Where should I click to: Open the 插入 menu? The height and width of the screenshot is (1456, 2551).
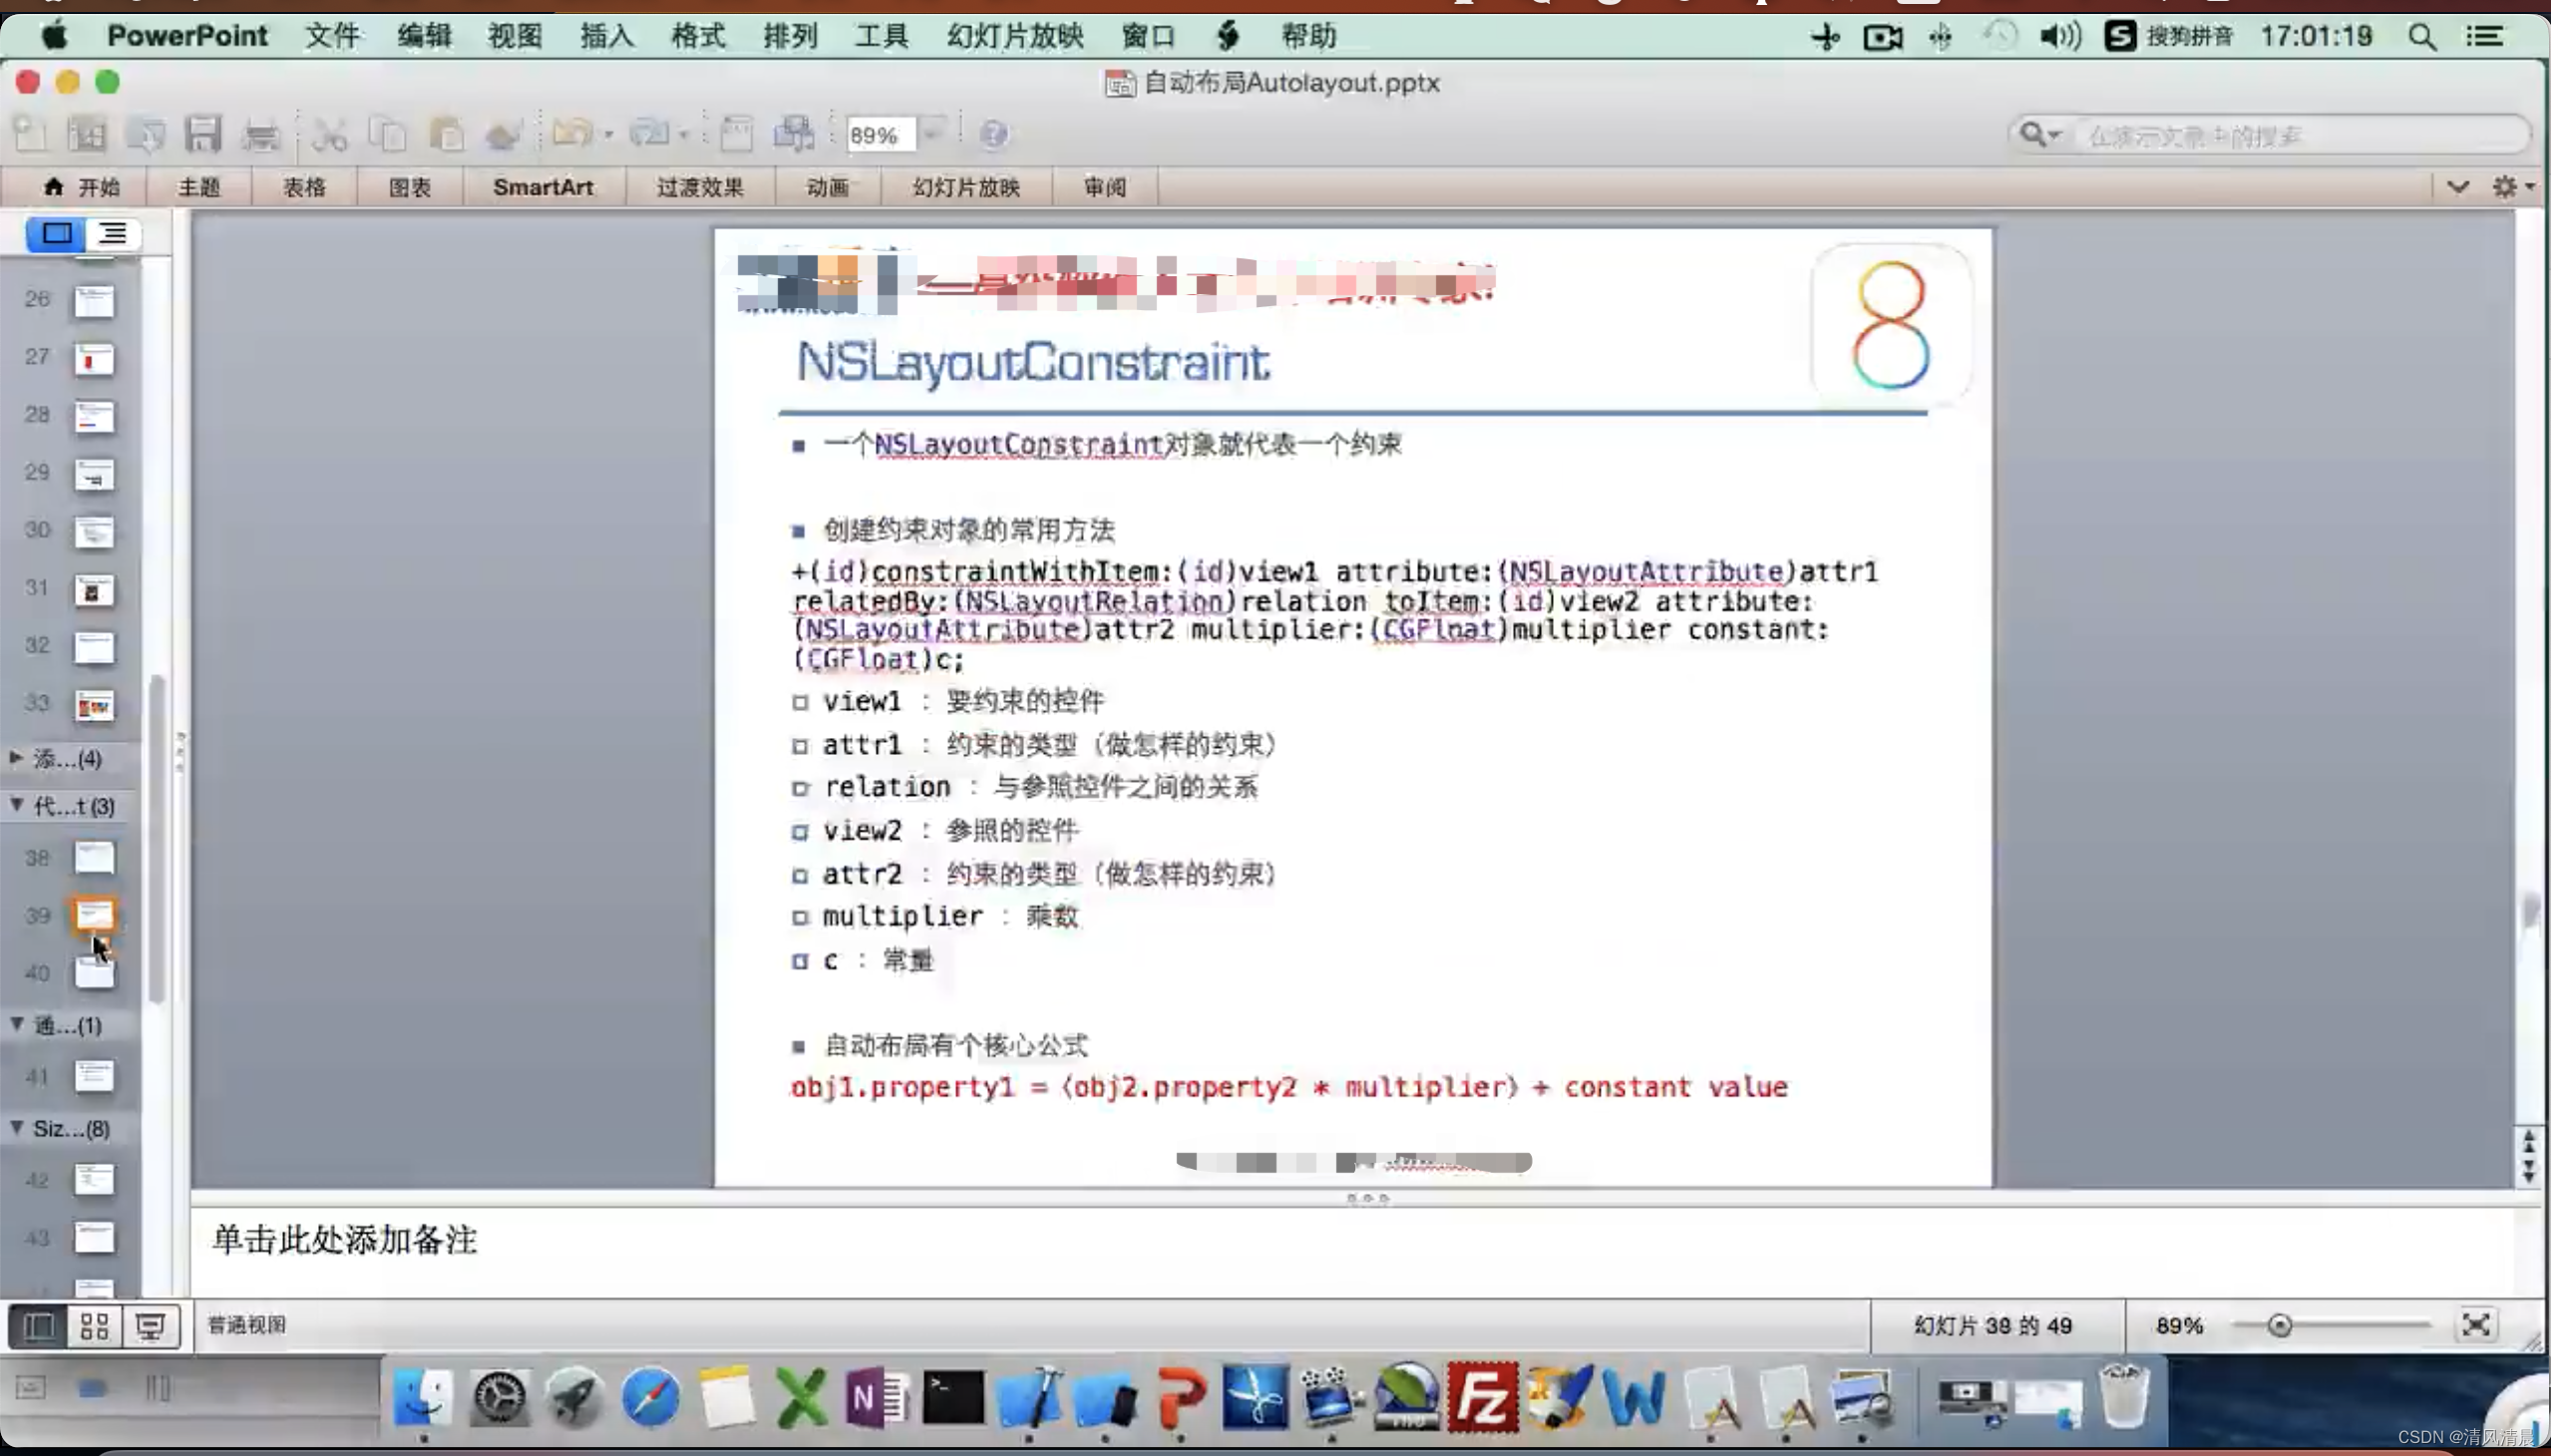tap(606, 37)
